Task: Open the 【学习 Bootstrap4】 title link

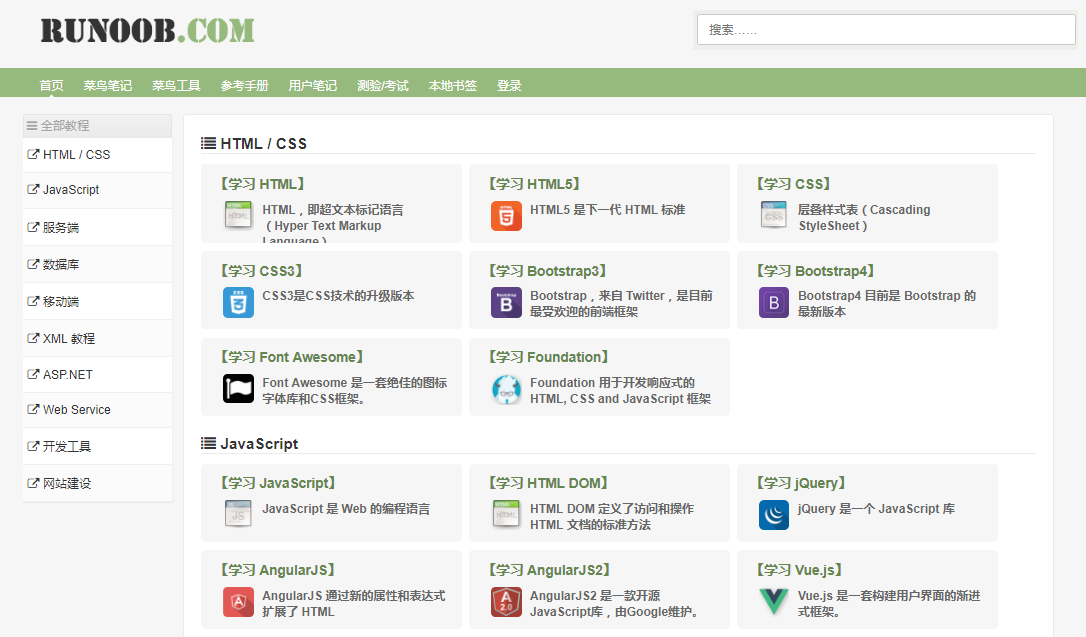Action: [815, 271]
